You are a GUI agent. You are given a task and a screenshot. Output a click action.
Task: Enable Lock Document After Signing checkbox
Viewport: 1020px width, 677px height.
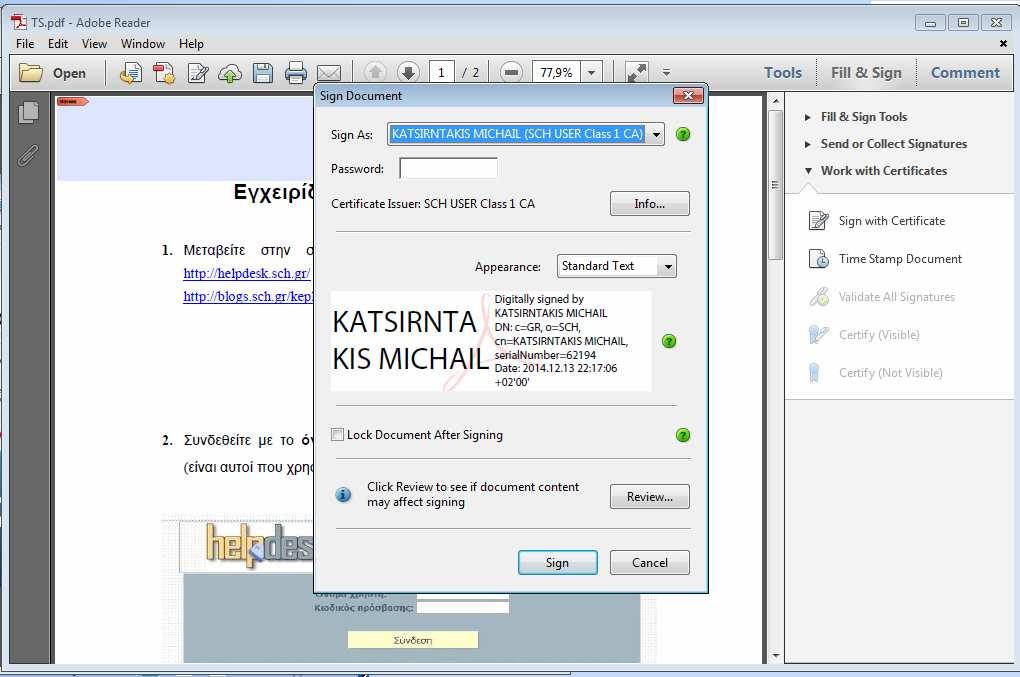(x=337, y=434)
